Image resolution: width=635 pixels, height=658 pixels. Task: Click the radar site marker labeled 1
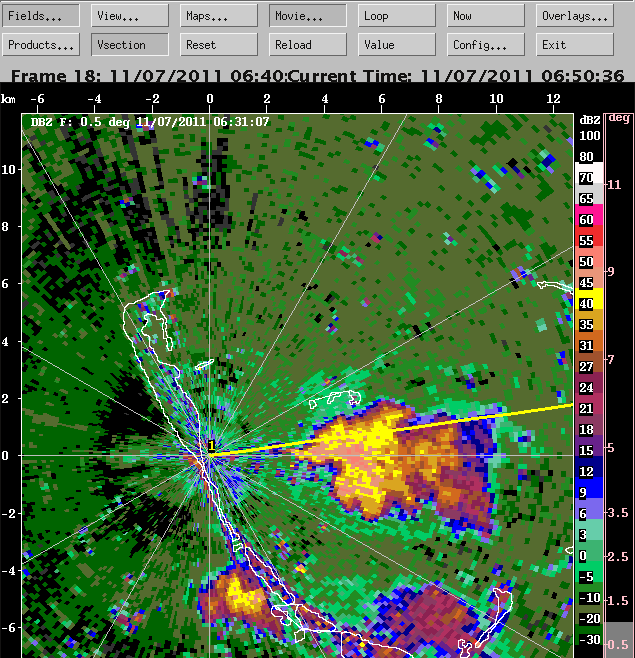(212, 446)
